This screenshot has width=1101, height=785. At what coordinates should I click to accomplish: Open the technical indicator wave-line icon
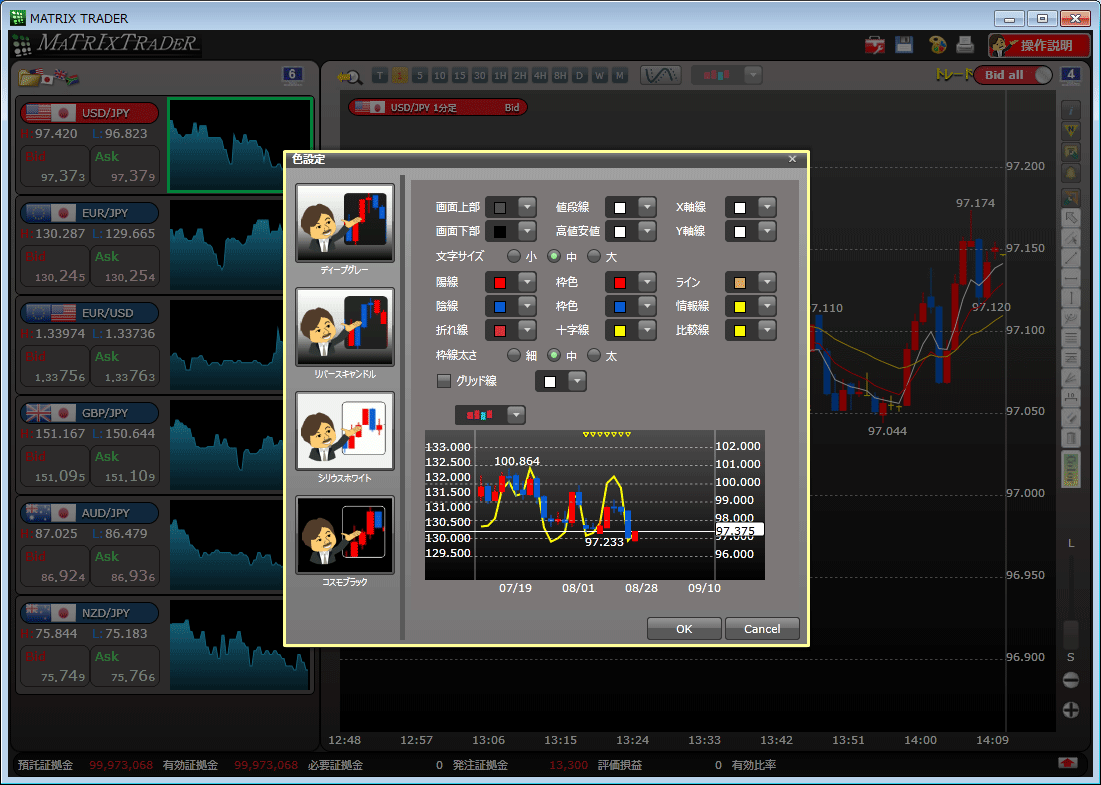pos(661,75)
